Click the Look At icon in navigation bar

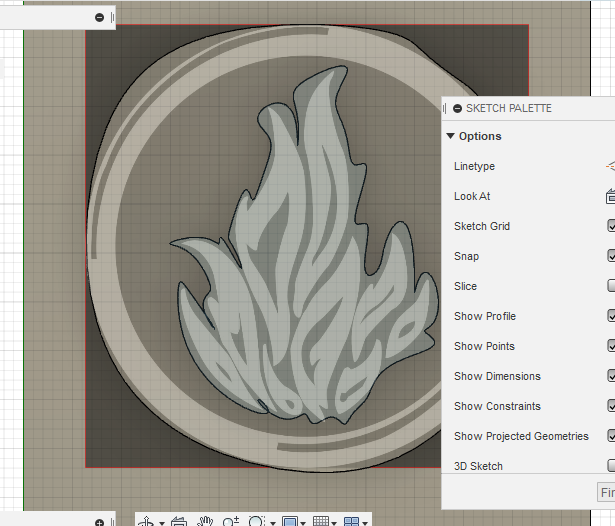[179, 522]
